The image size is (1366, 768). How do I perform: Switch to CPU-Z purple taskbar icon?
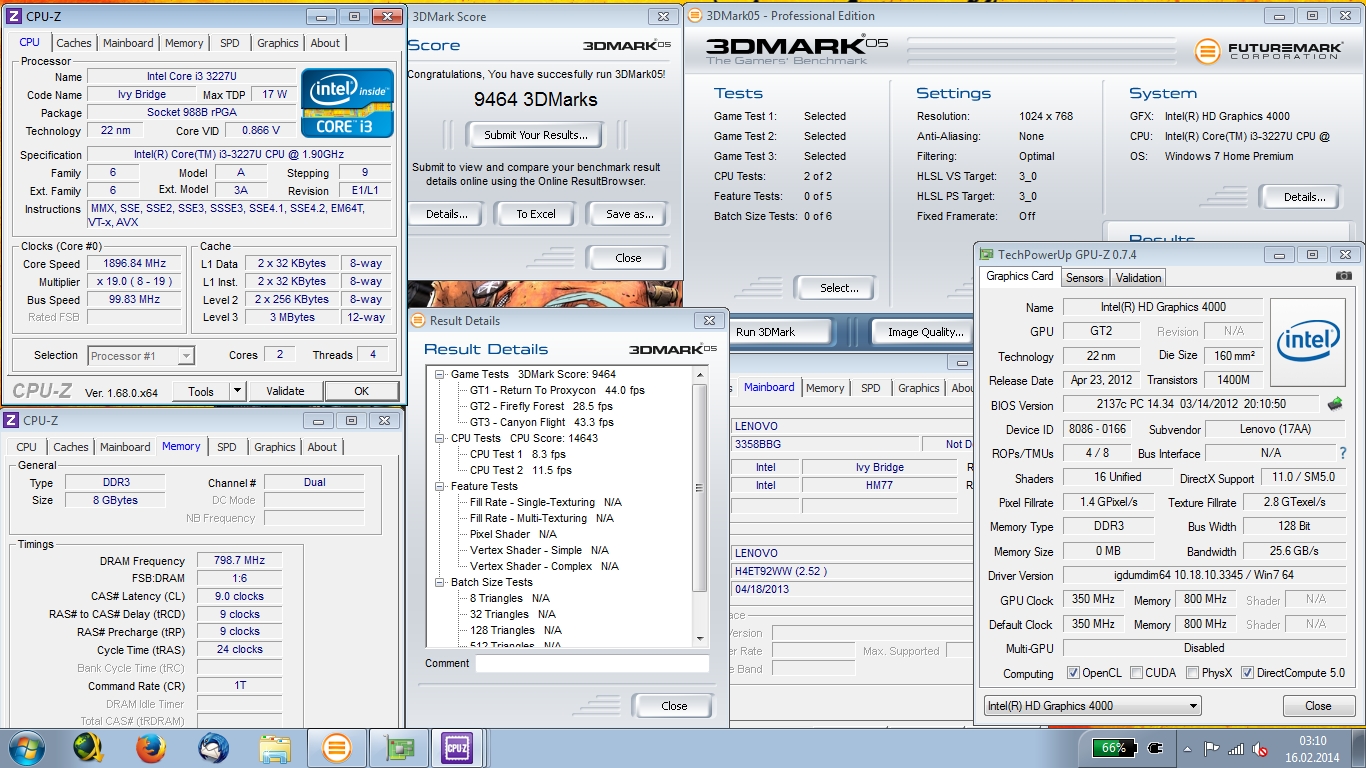458,748
